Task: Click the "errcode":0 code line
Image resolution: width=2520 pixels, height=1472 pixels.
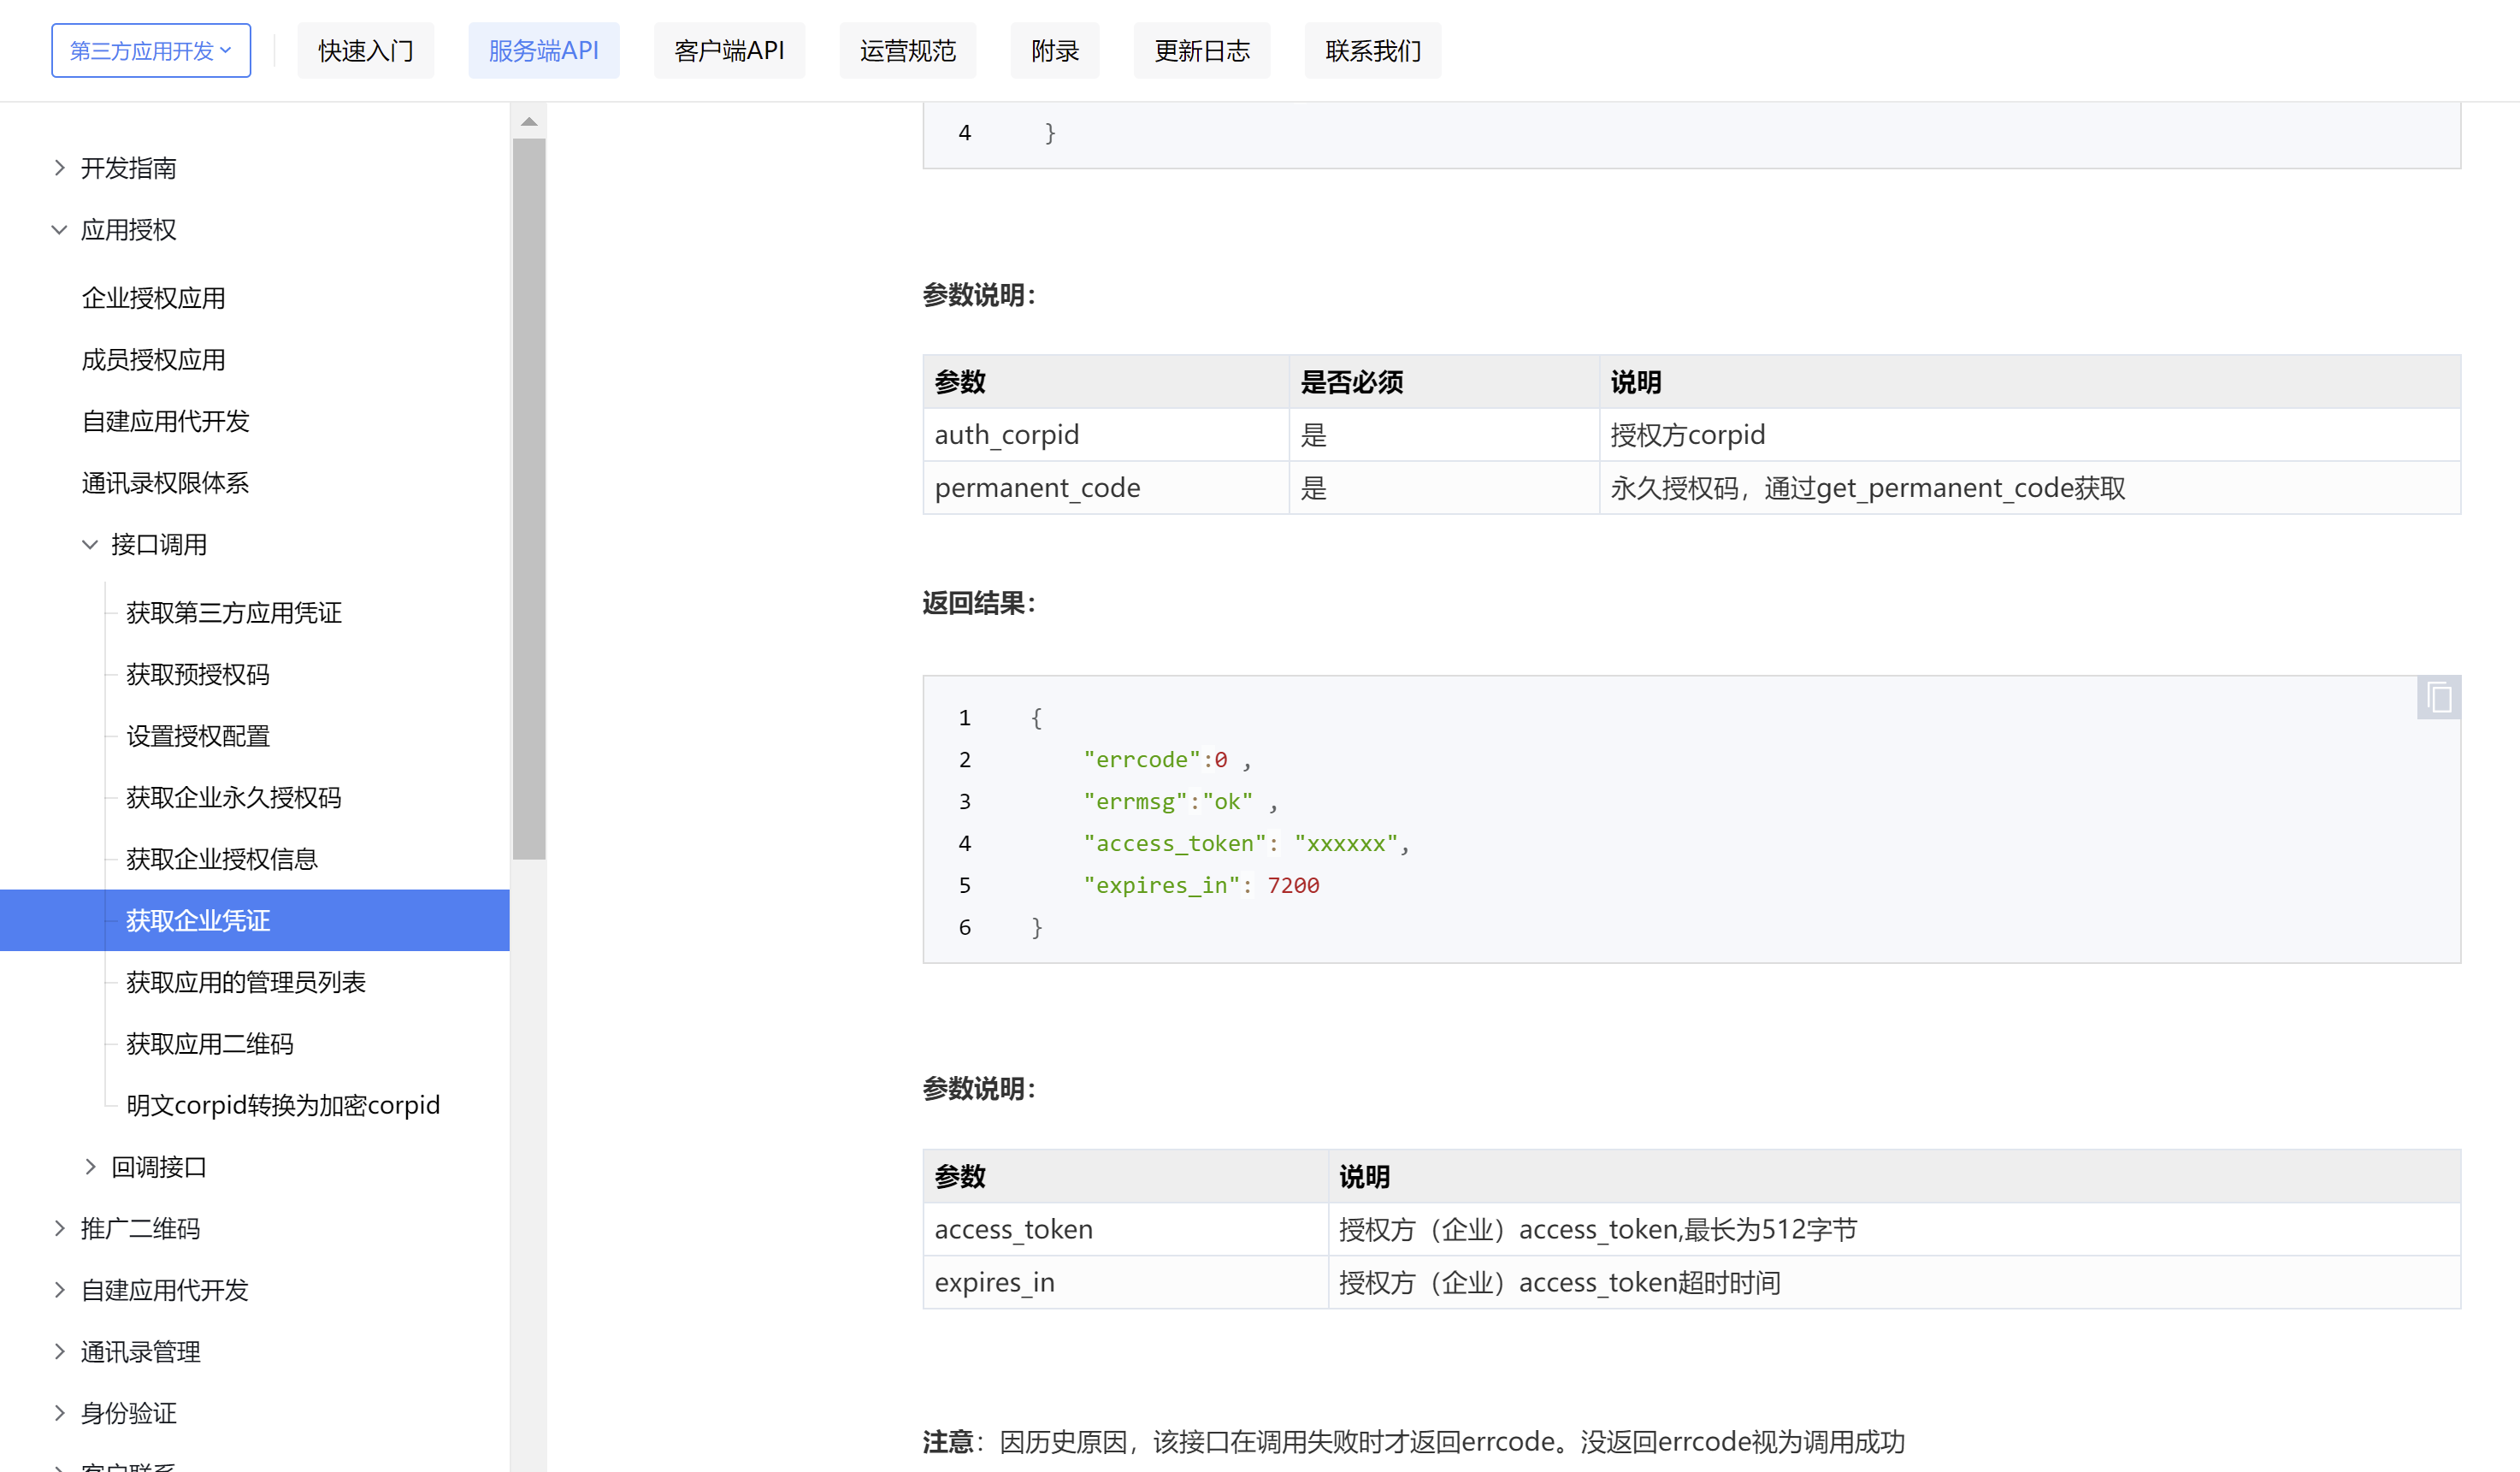Action: tap(1167, 759)
